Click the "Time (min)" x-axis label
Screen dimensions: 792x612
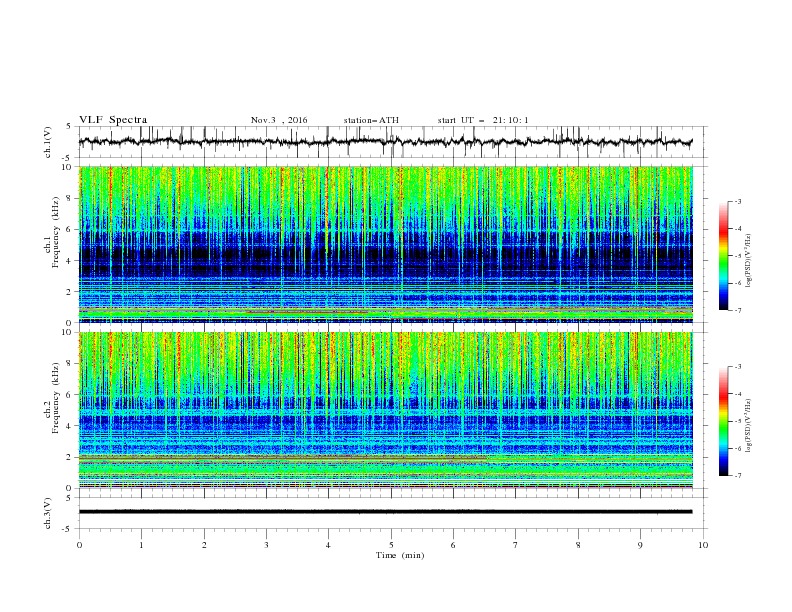400,555
